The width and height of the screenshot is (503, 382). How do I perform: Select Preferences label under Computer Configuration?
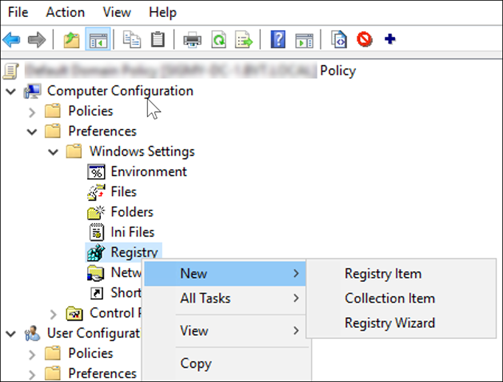pyautogui.click(x=102, y=131)
